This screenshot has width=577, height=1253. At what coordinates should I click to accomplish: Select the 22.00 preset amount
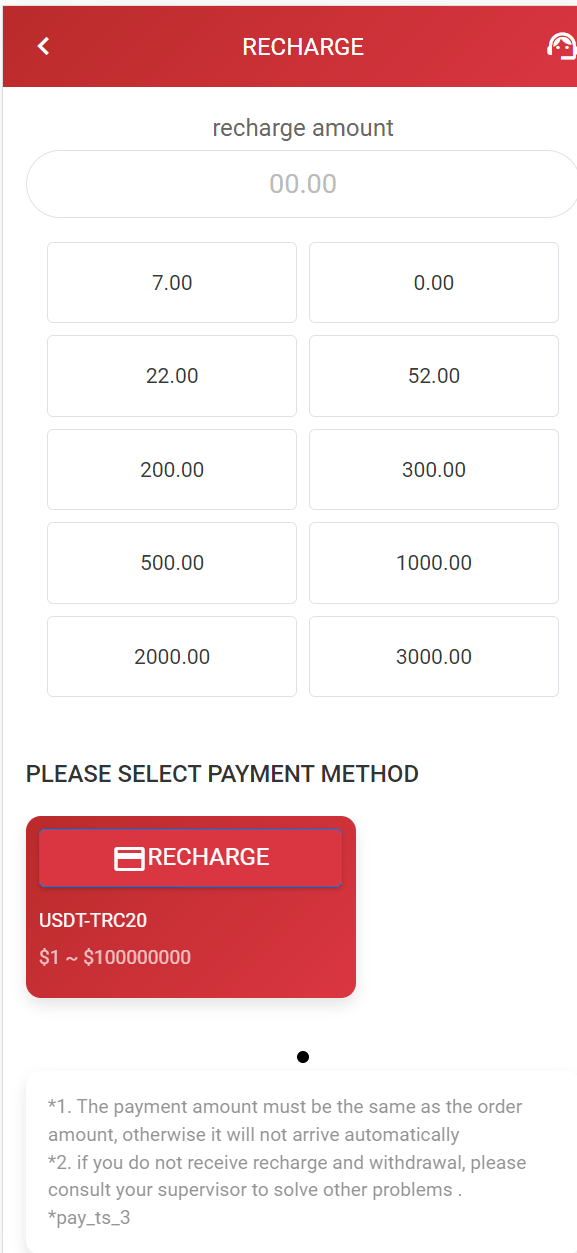pos(172,376)
